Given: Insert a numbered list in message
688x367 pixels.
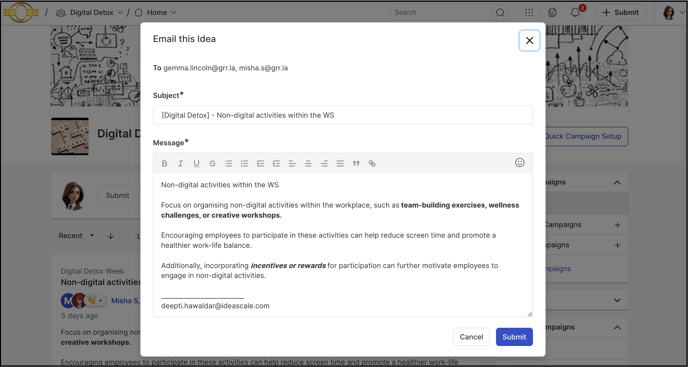Looking at the screenshot, I should pos(244,163).
